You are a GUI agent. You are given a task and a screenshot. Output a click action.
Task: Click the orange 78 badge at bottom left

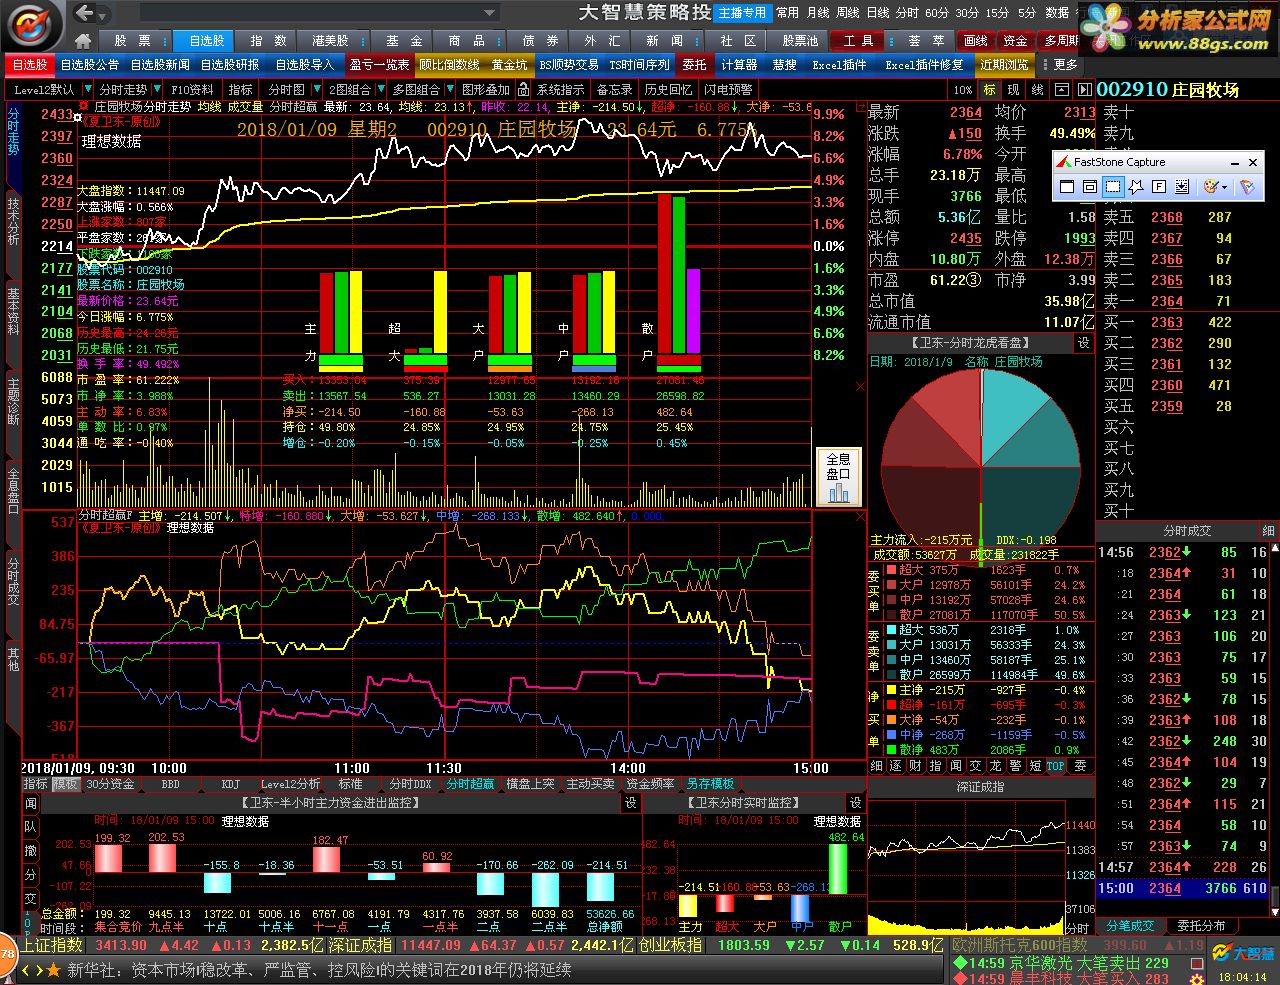pyautogui.click(x=7, y=953)
